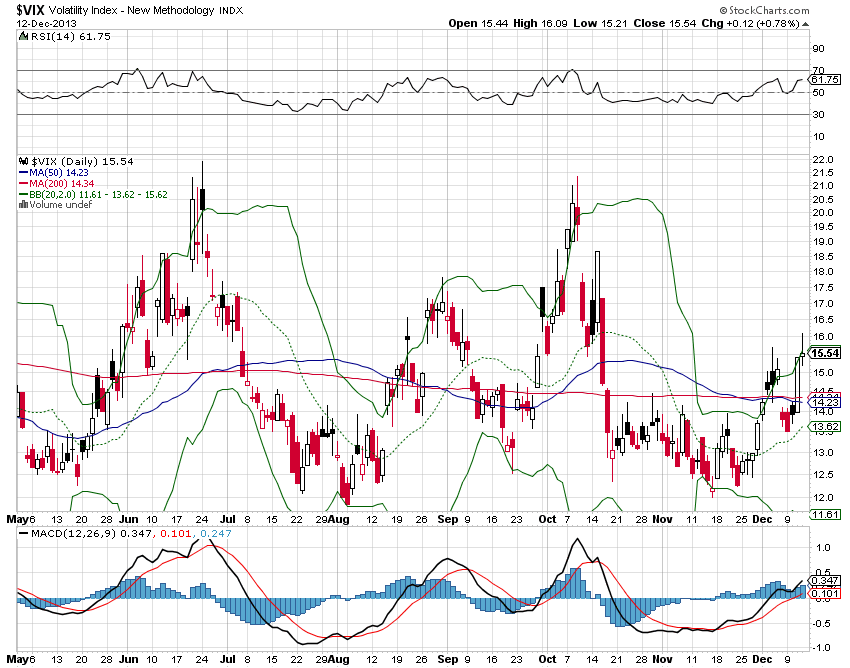Image resolution: width=850 pixels, height=668 pixels.
Task: Click the 'MA(50) 14.23' legend text
Action: (x=59, y=172)
